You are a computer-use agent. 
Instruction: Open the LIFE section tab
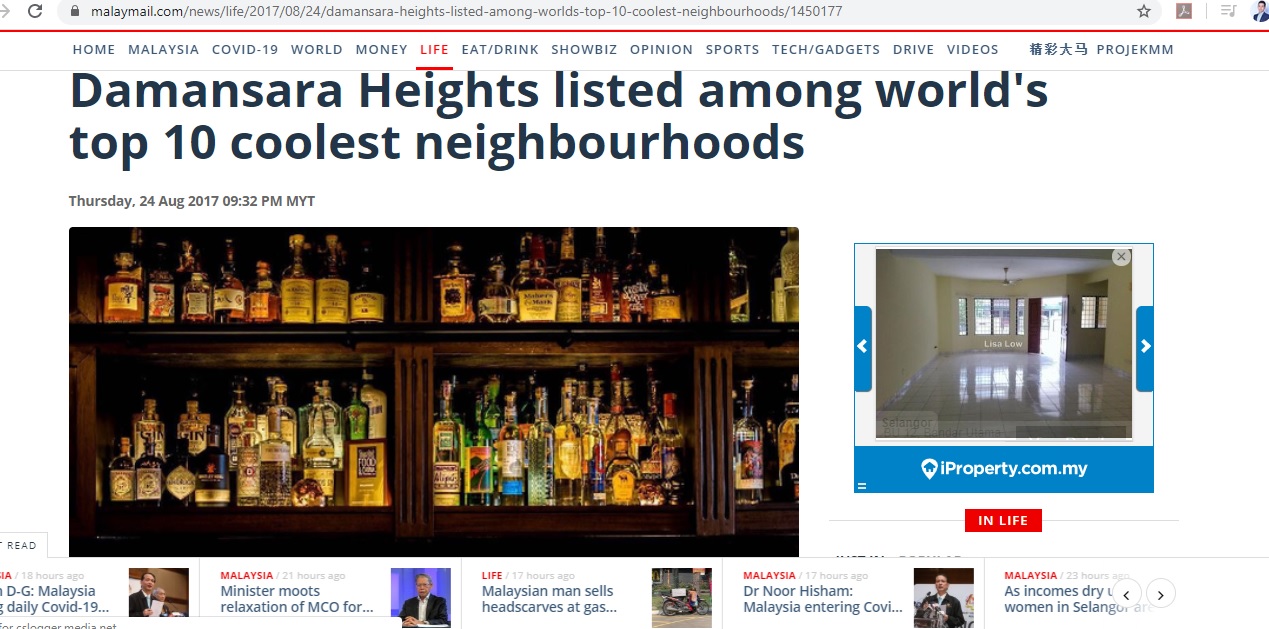click(434, 49)
